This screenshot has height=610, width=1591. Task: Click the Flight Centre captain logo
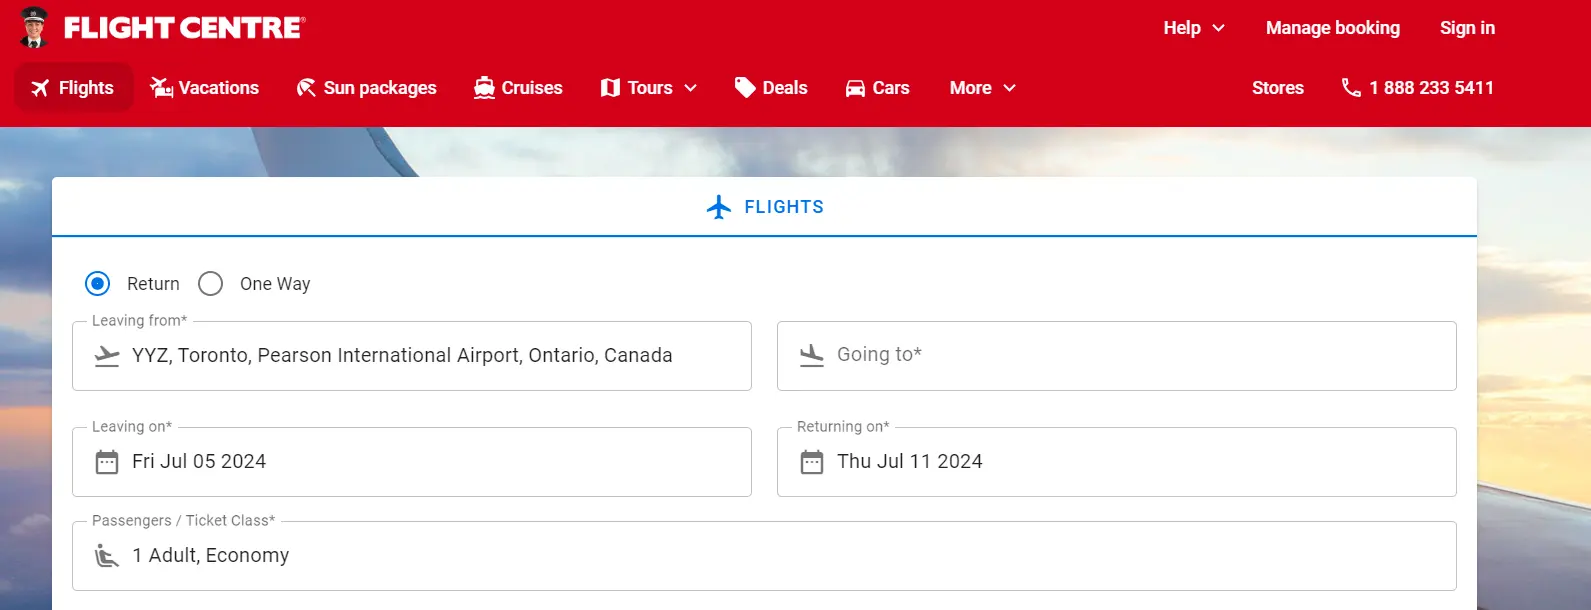pyautogui.click(x=35, y=28)
